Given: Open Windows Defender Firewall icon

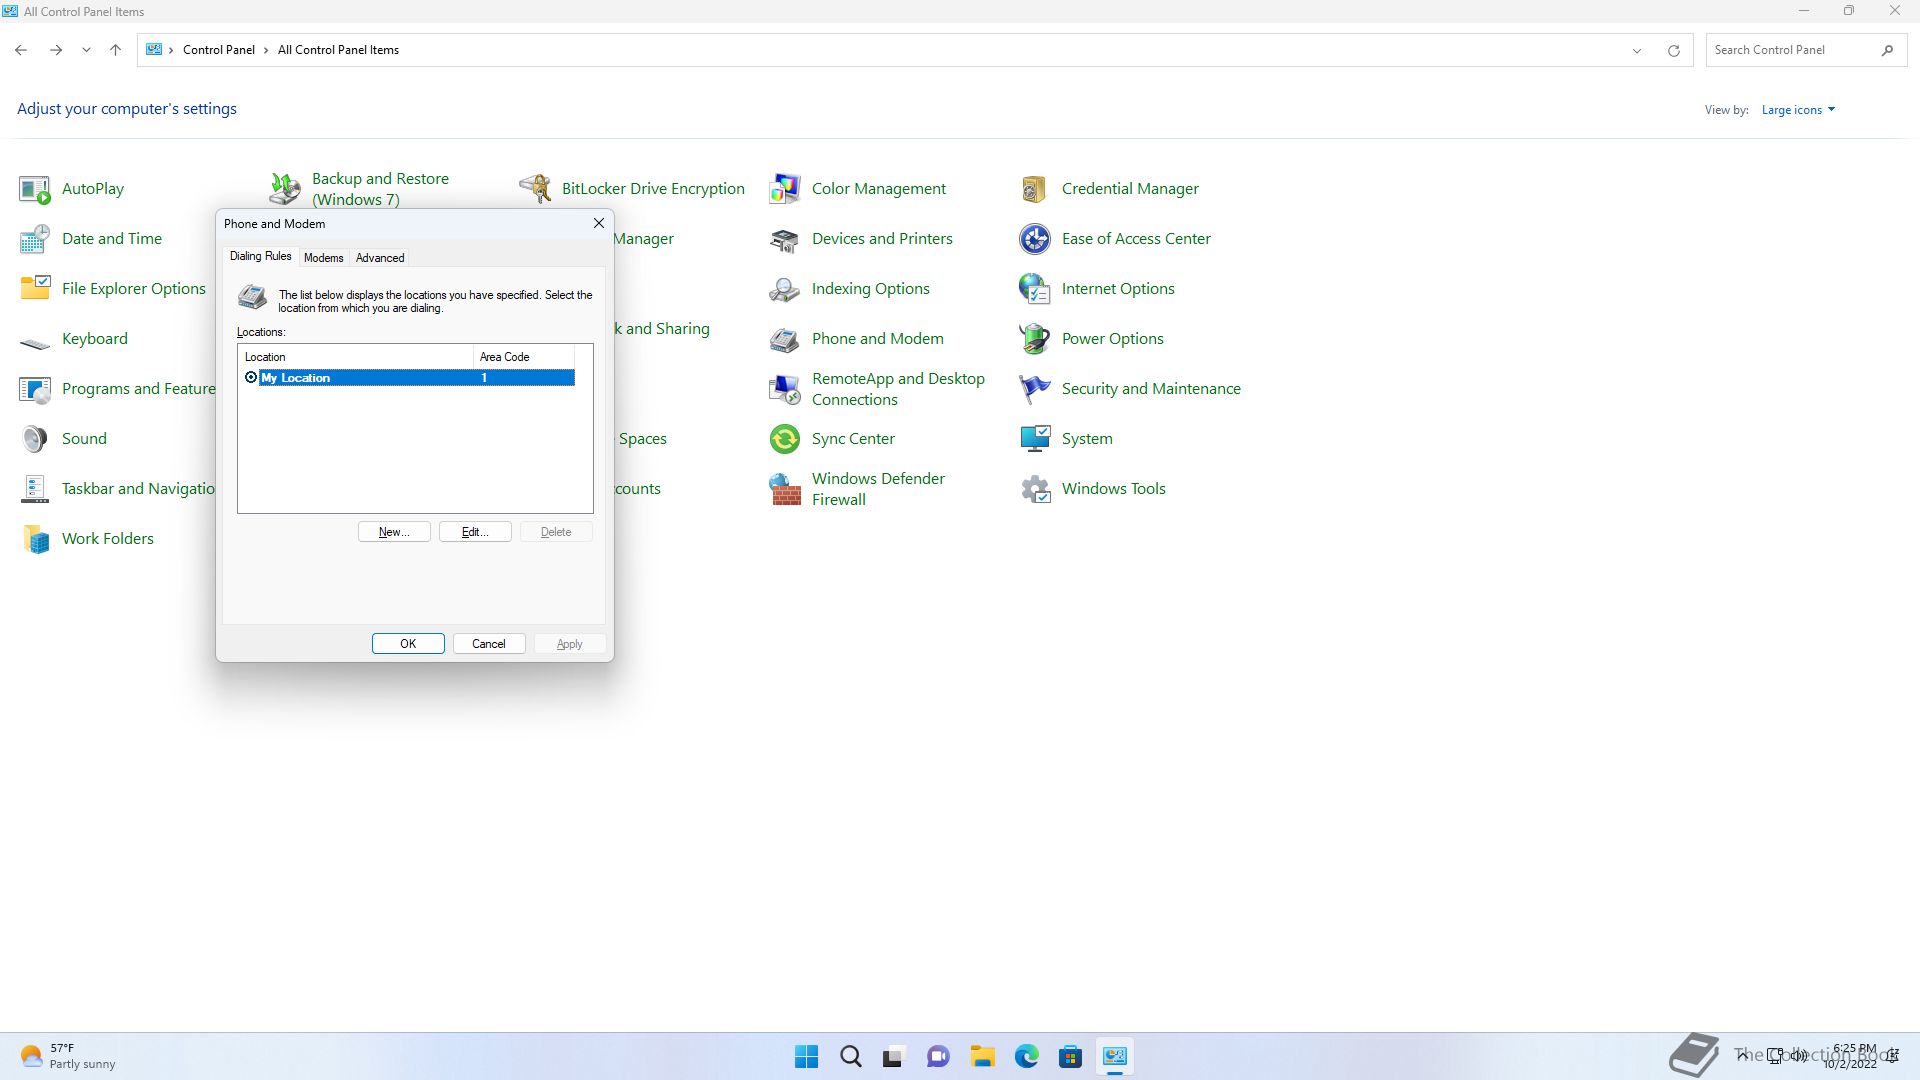Looking at the screenshot, I should [x=785, y=489].
